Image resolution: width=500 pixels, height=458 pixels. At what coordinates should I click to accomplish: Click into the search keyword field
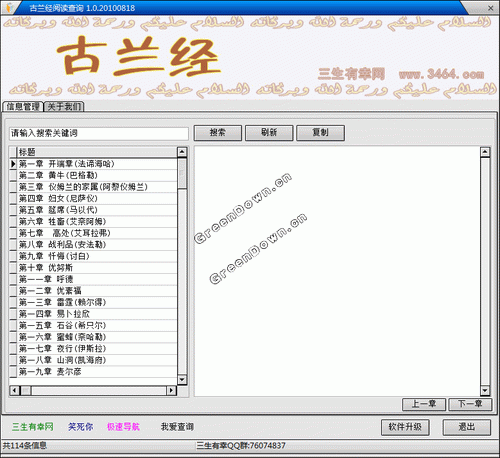coord(99,133)
